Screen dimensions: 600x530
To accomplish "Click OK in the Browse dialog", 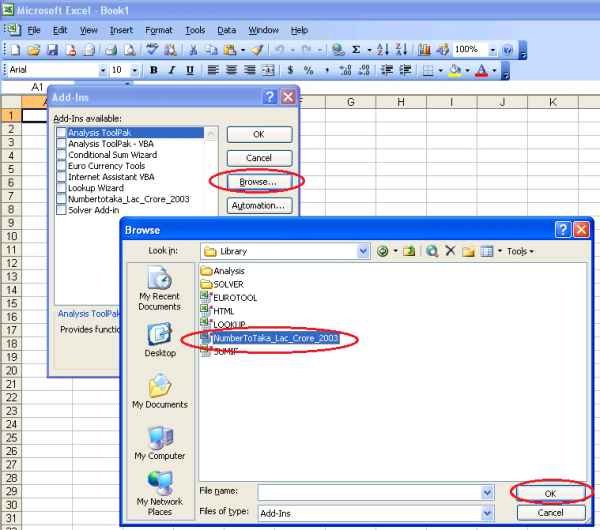I will (551, 493).
